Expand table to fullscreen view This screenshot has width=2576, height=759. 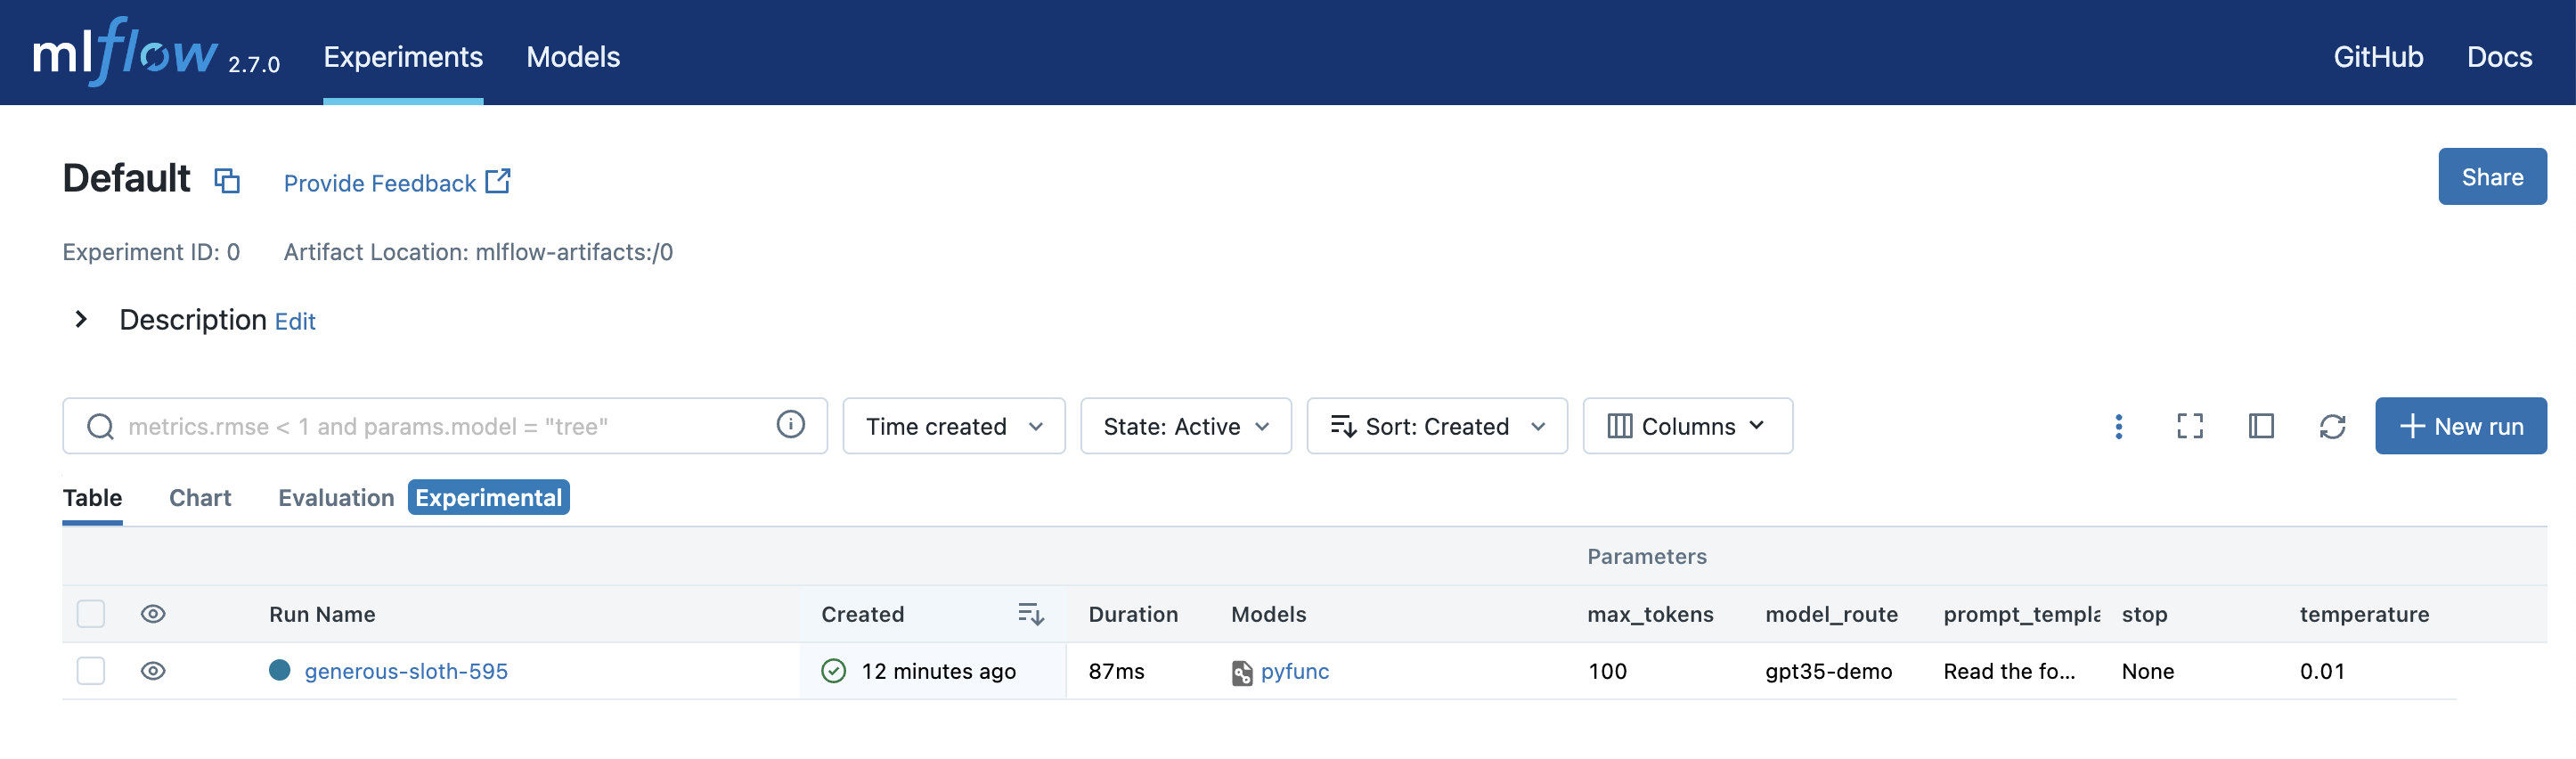point(2189,427)
